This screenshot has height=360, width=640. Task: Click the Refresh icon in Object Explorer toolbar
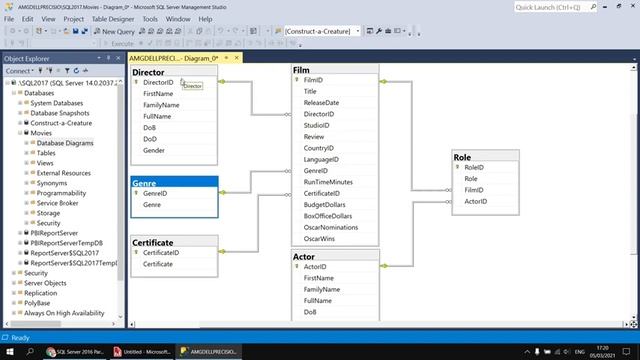pyautogui.click(x=76, y=71)
